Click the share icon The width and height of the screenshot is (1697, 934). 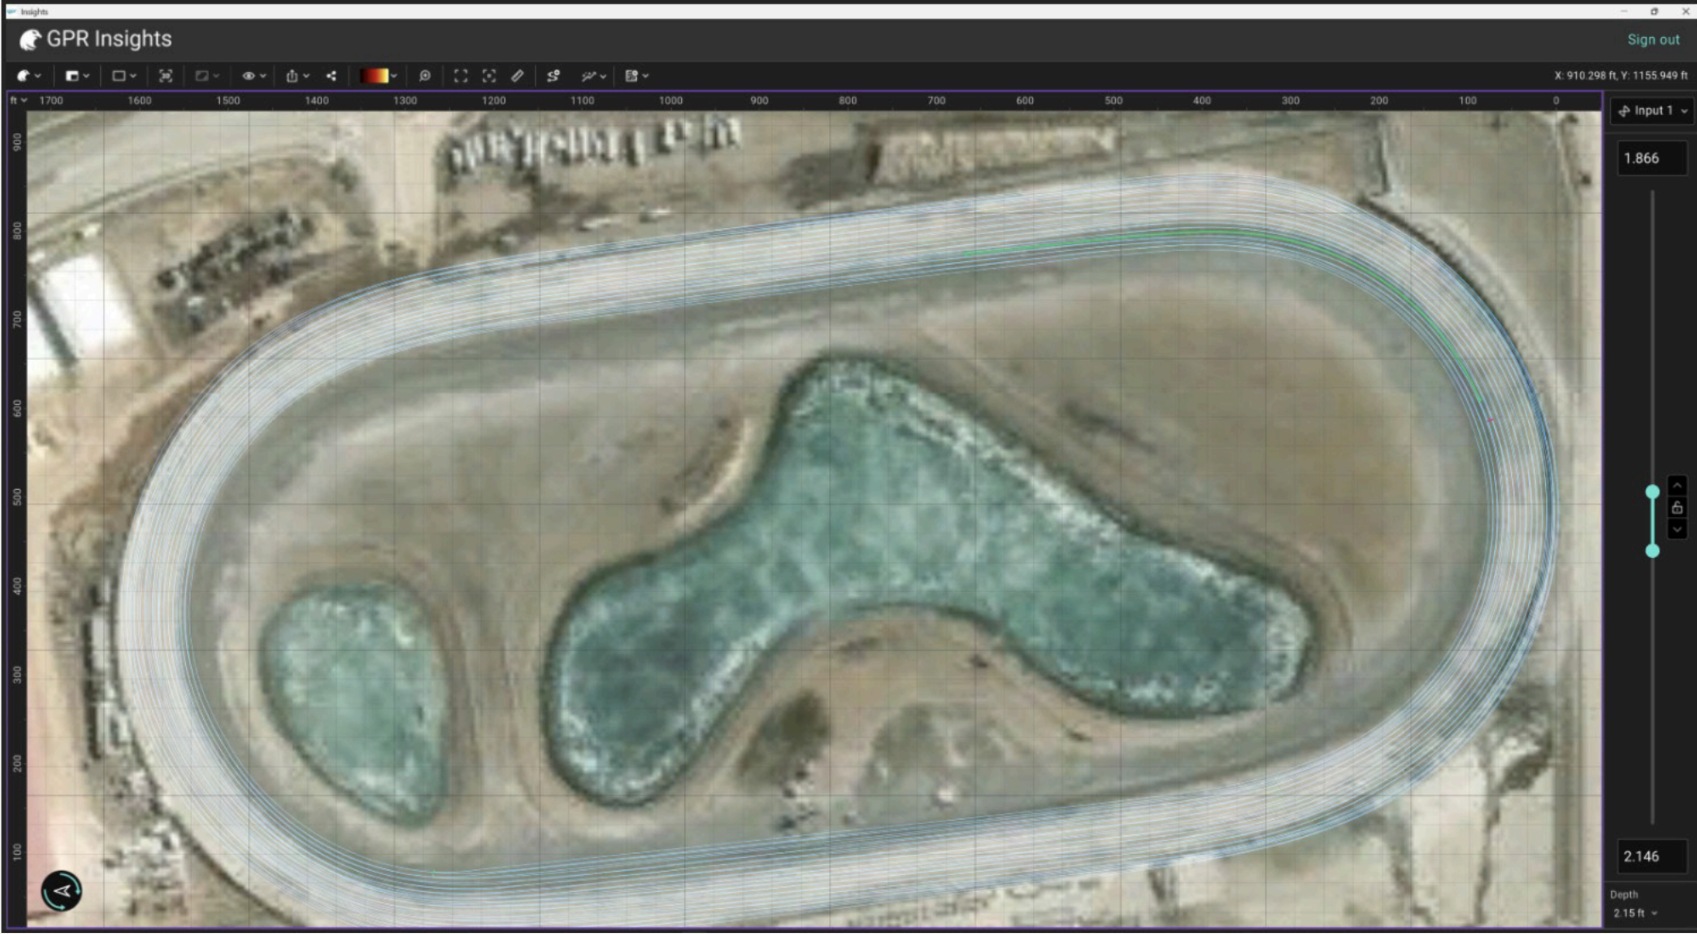[x=331, y=76]
